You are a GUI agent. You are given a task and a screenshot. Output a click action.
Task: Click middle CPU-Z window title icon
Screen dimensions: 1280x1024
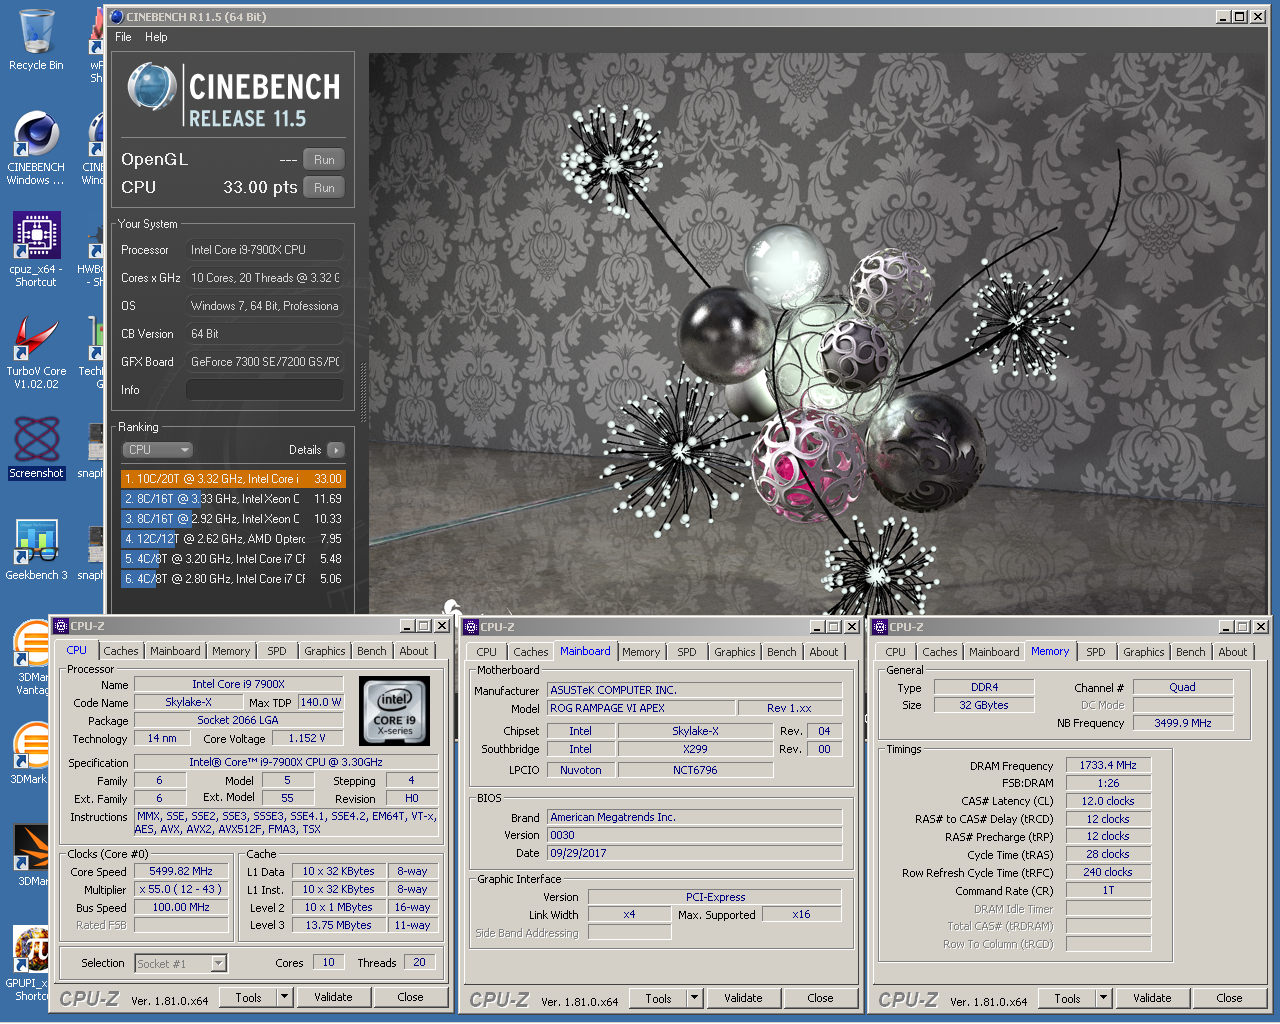(471, 627)
